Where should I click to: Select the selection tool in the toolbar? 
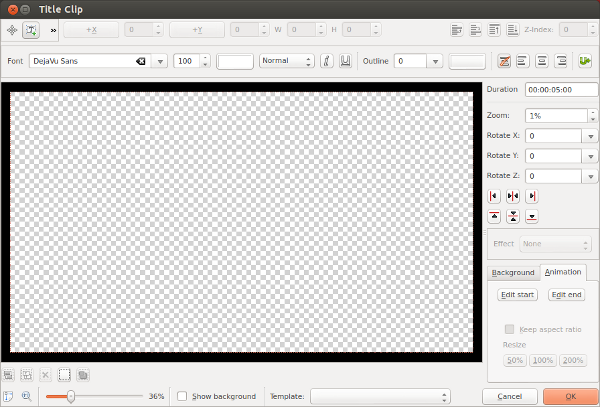[12, 30]
